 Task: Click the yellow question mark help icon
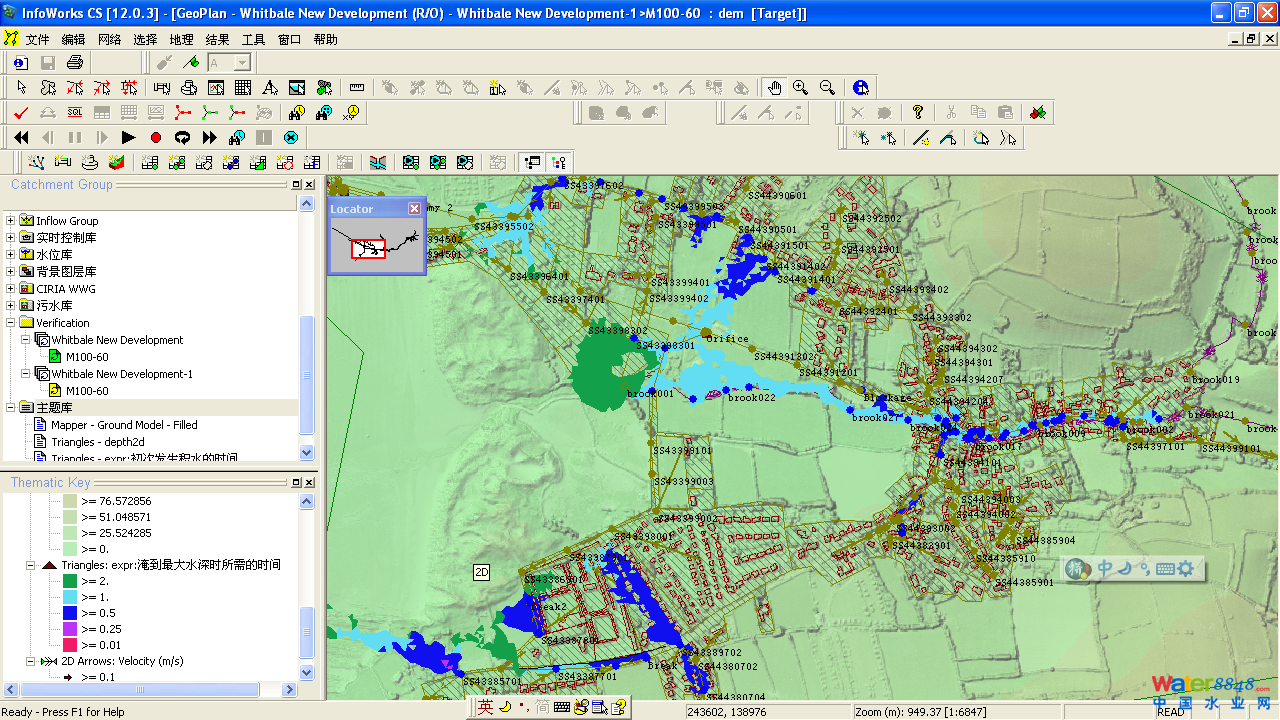918,113
